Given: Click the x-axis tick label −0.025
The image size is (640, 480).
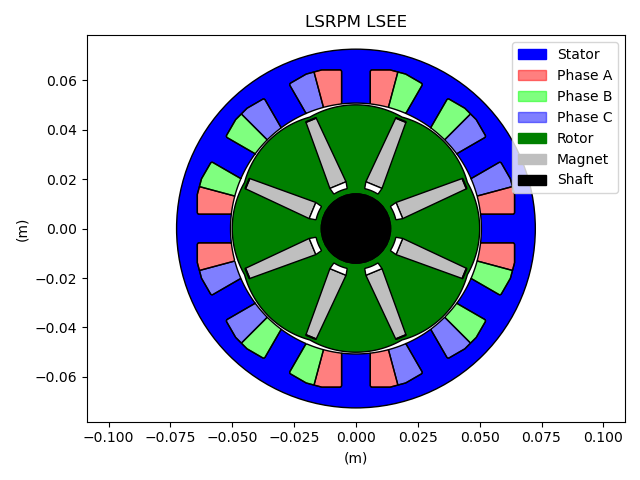Looking at the screenshot, I should pyautogui.click(x=294, y=437).
